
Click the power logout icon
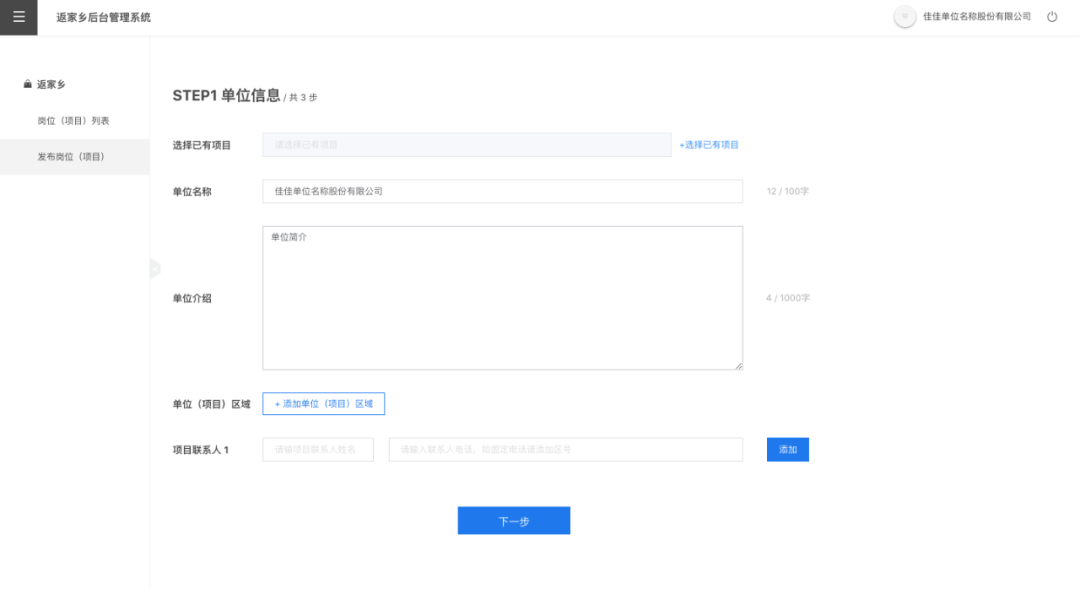[1052, 17]
